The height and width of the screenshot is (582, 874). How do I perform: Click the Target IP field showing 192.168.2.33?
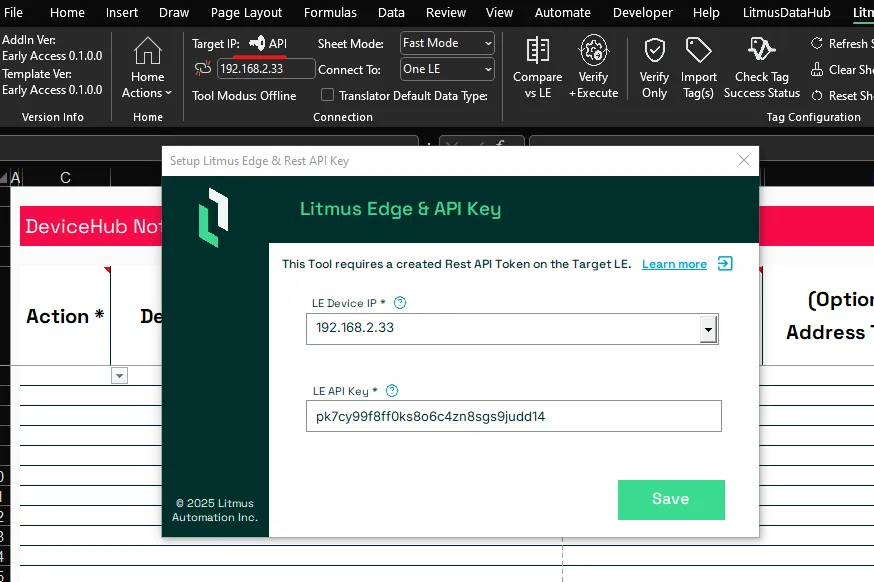click(x=265, y=69)
